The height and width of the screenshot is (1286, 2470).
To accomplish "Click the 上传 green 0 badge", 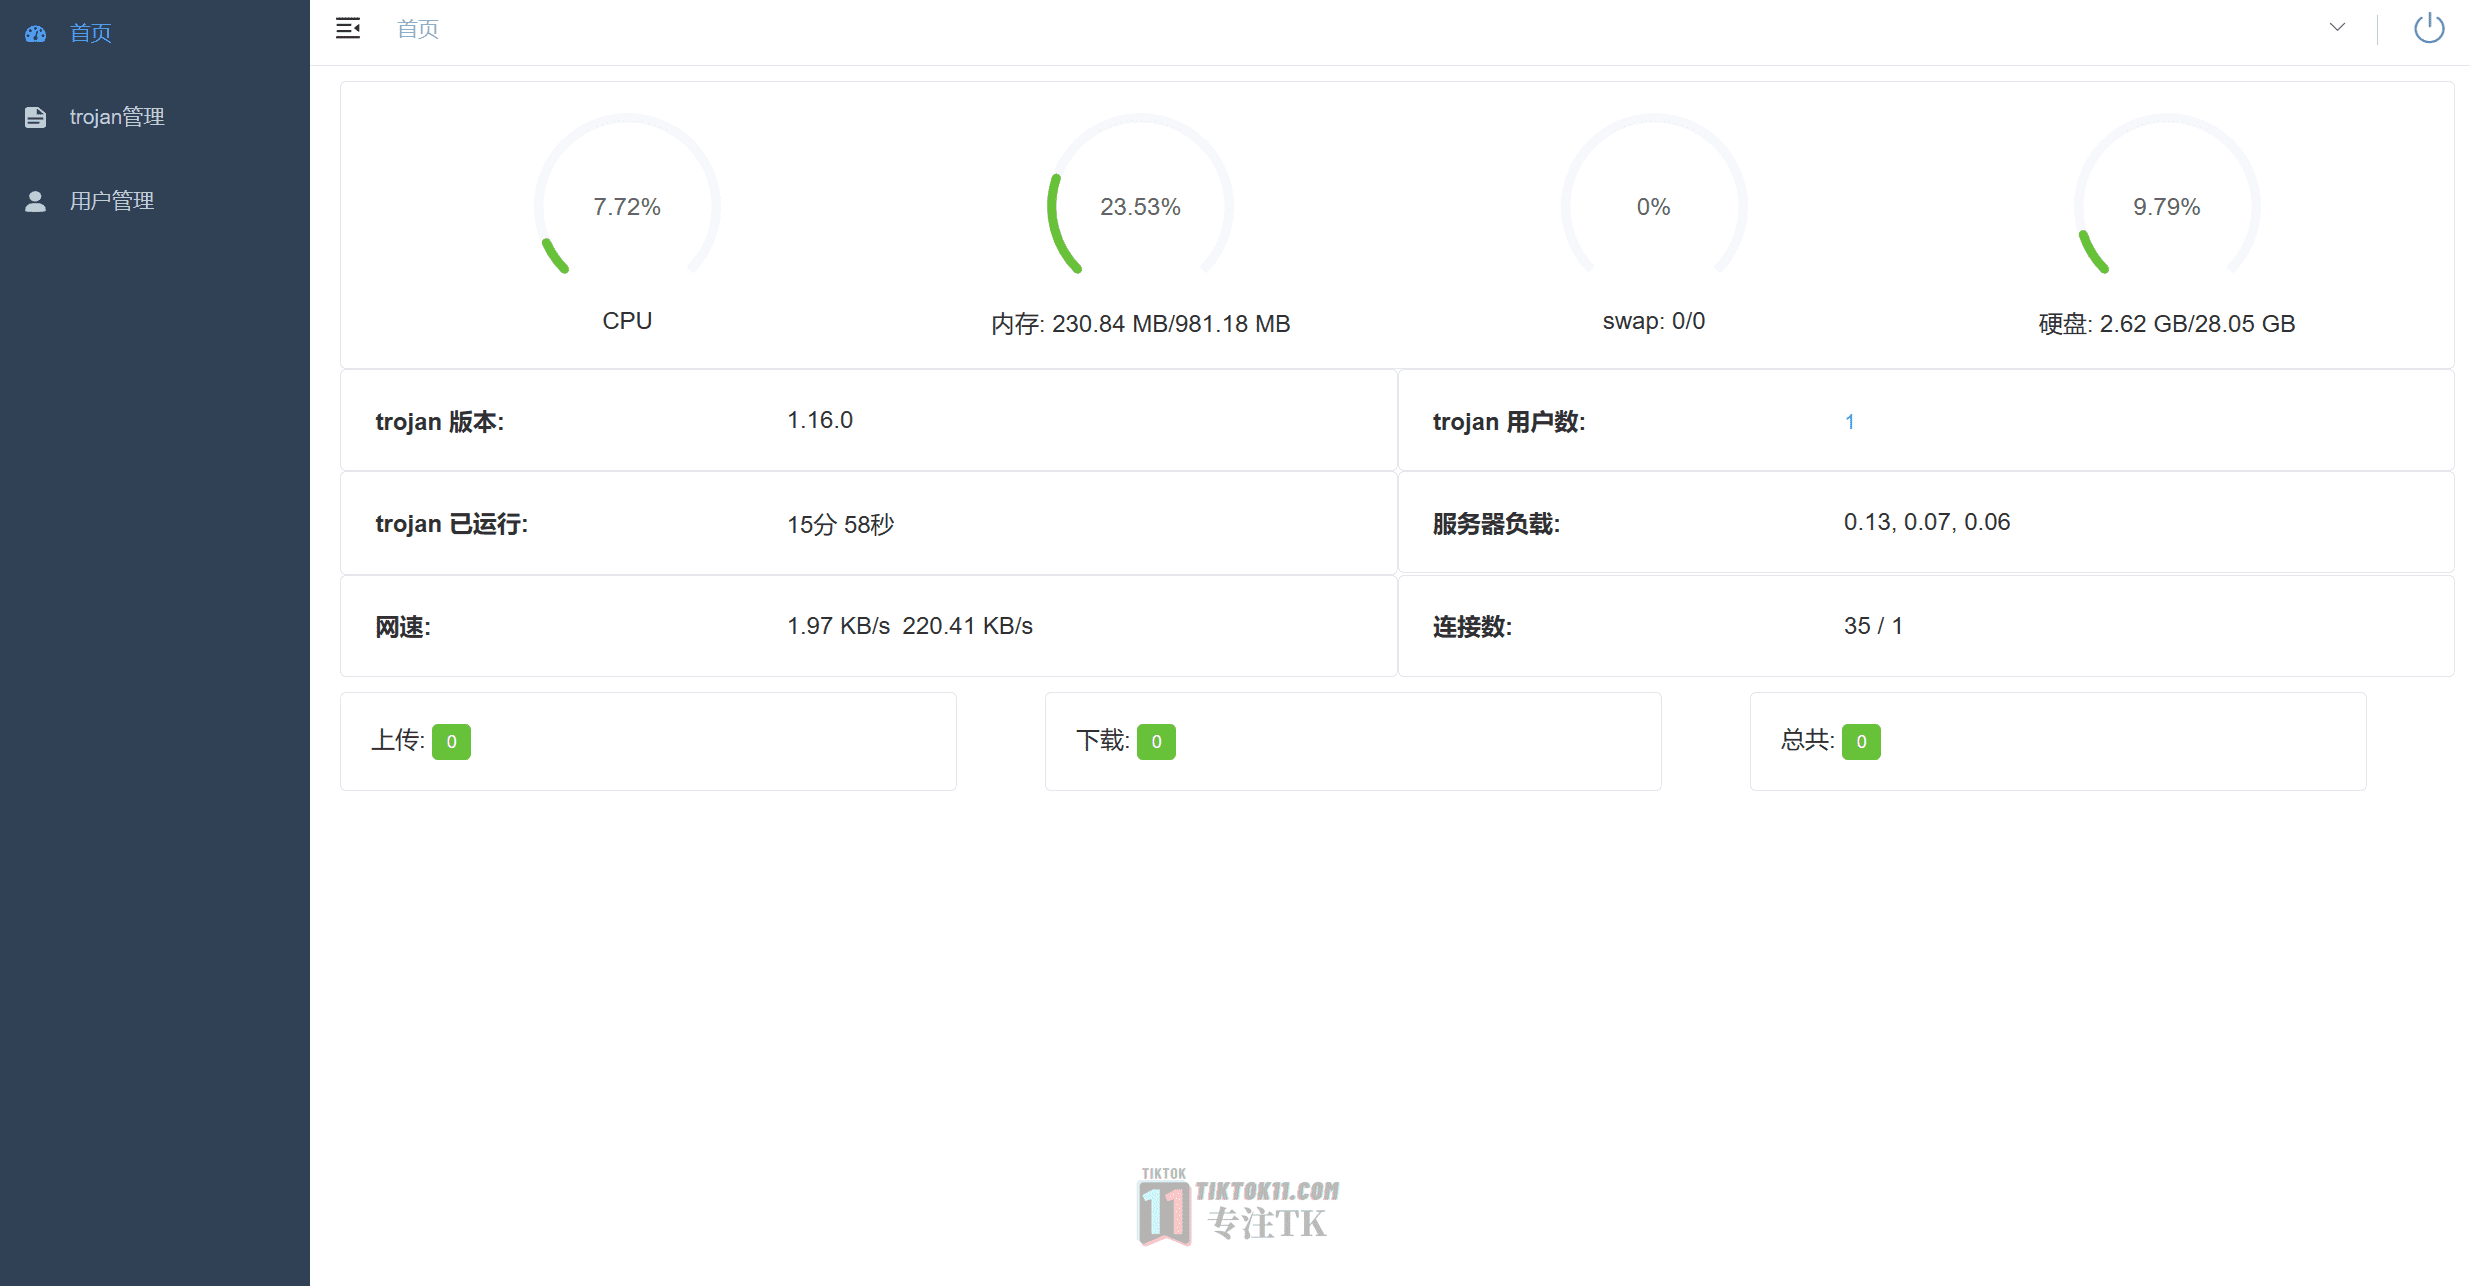I will tap(451, 742).
